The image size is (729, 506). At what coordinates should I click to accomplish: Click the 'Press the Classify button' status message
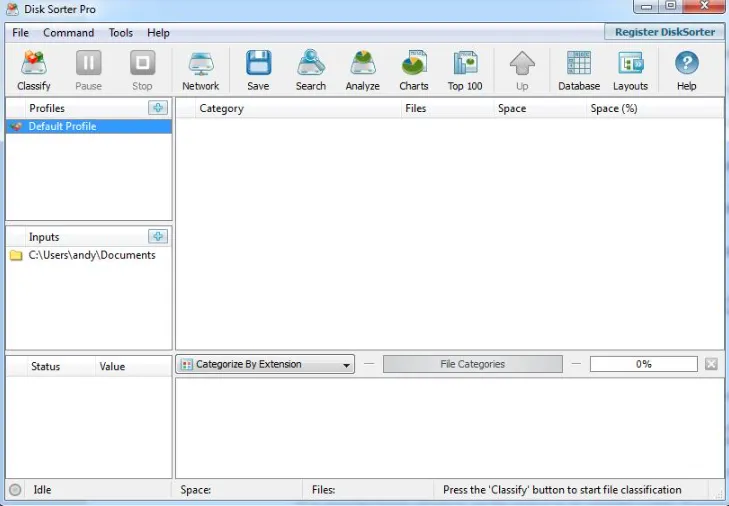562,490
